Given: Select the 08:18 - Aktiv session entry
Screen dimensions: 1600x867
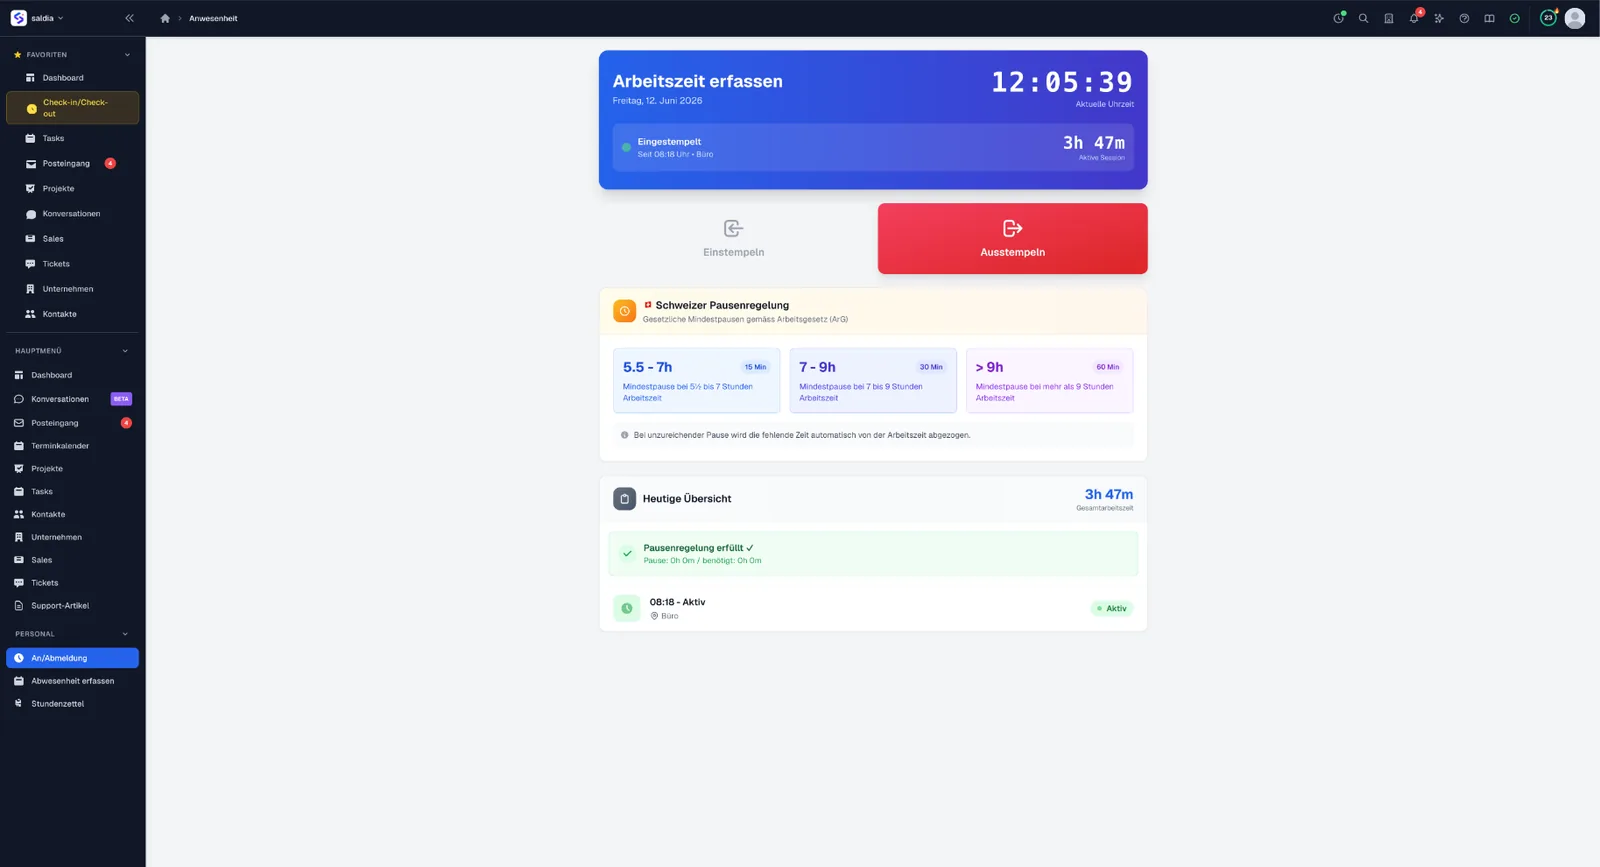Looking at the screenshot, I should point(873,608).
